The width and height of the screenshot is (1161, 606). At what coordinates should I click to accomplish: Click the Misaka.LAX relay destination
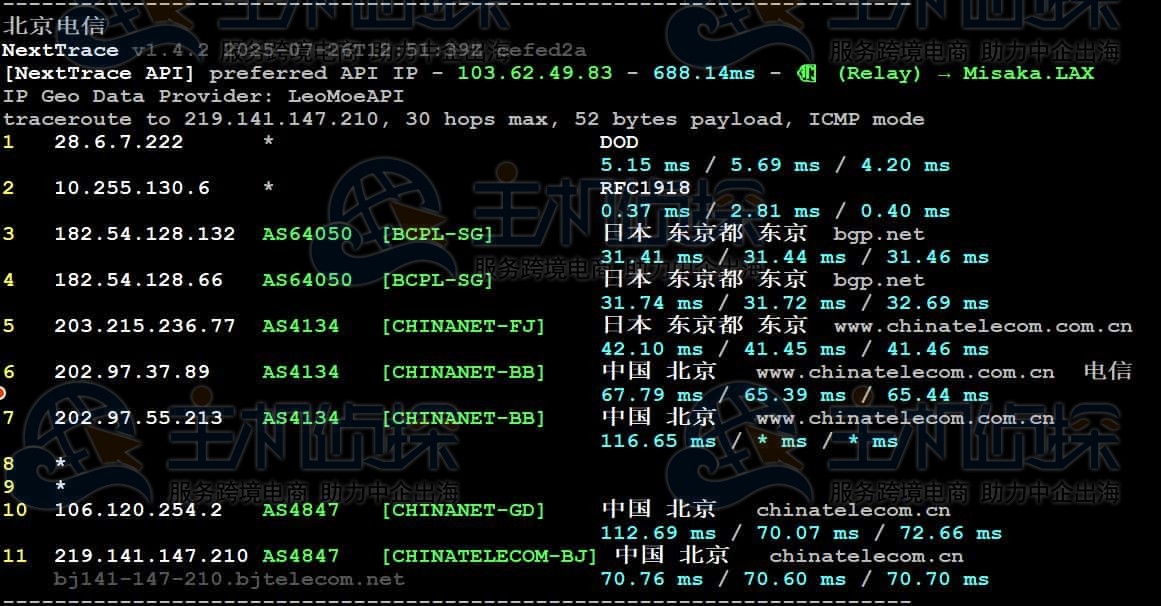1028,73
